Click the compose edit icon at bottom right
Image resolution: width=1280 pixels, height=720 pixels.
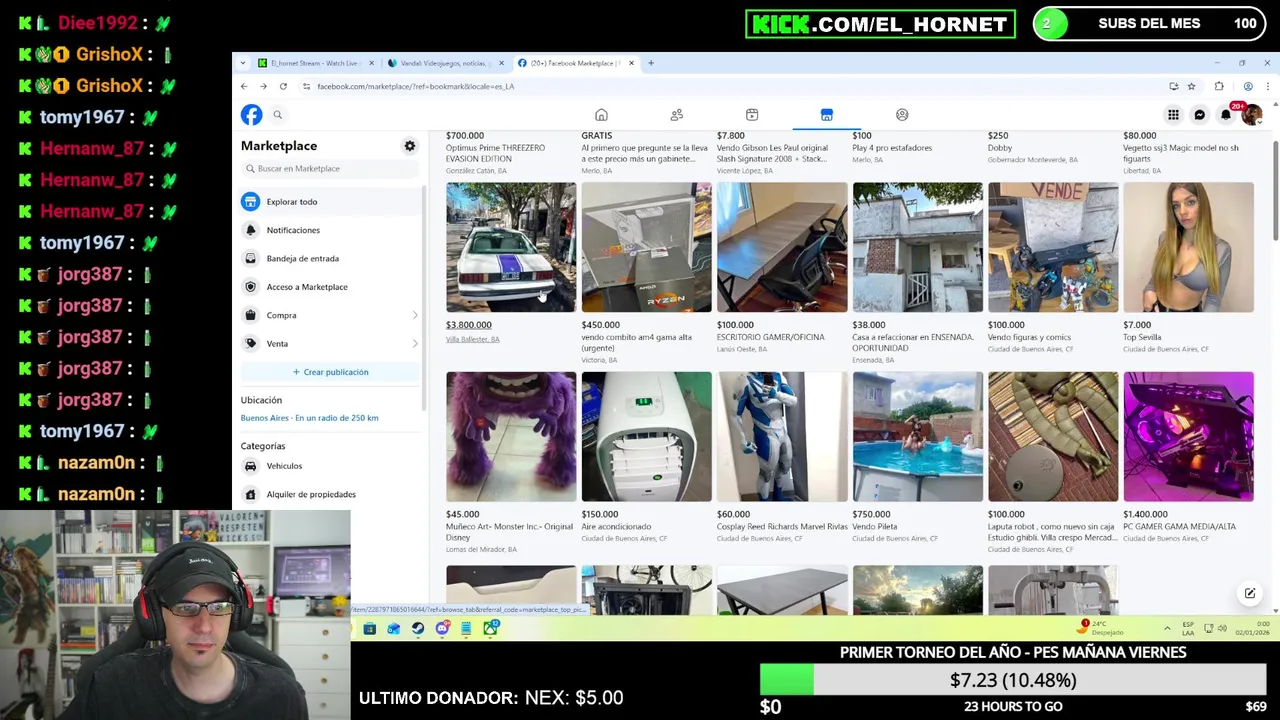point(1250,594)
